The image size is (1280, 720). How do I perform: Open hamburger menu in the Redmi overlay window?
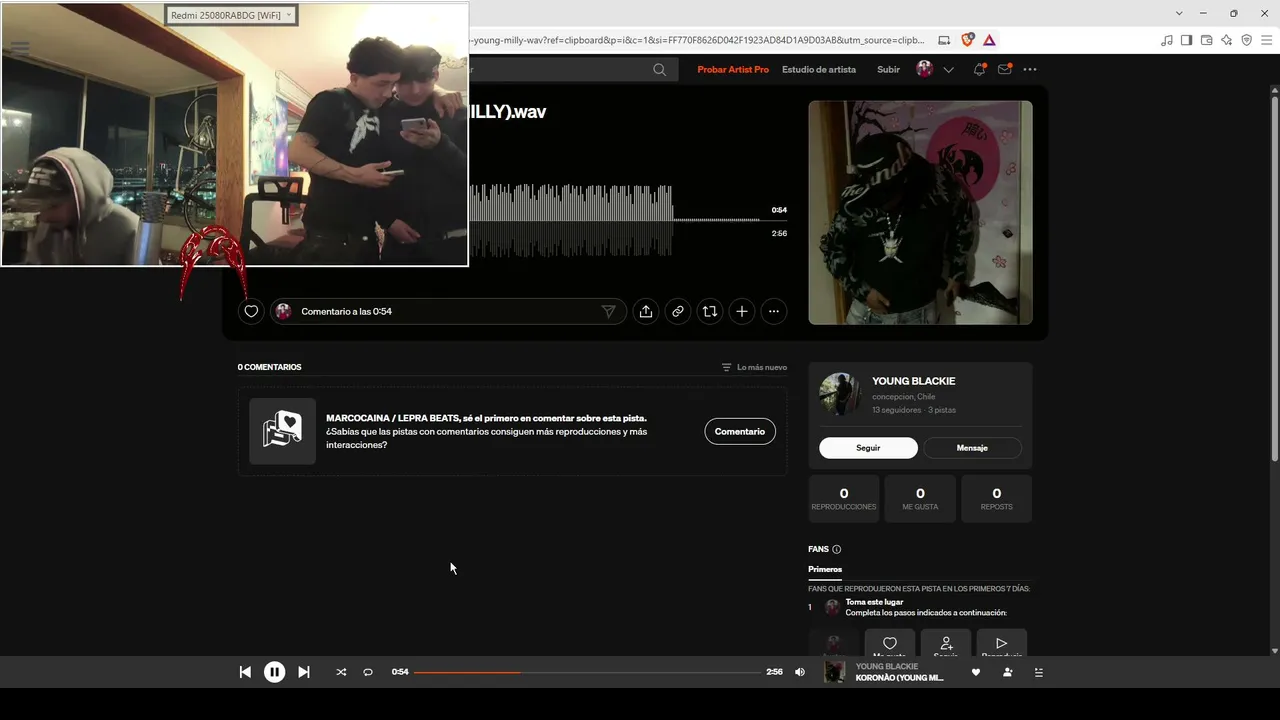[x=20, y=47]
